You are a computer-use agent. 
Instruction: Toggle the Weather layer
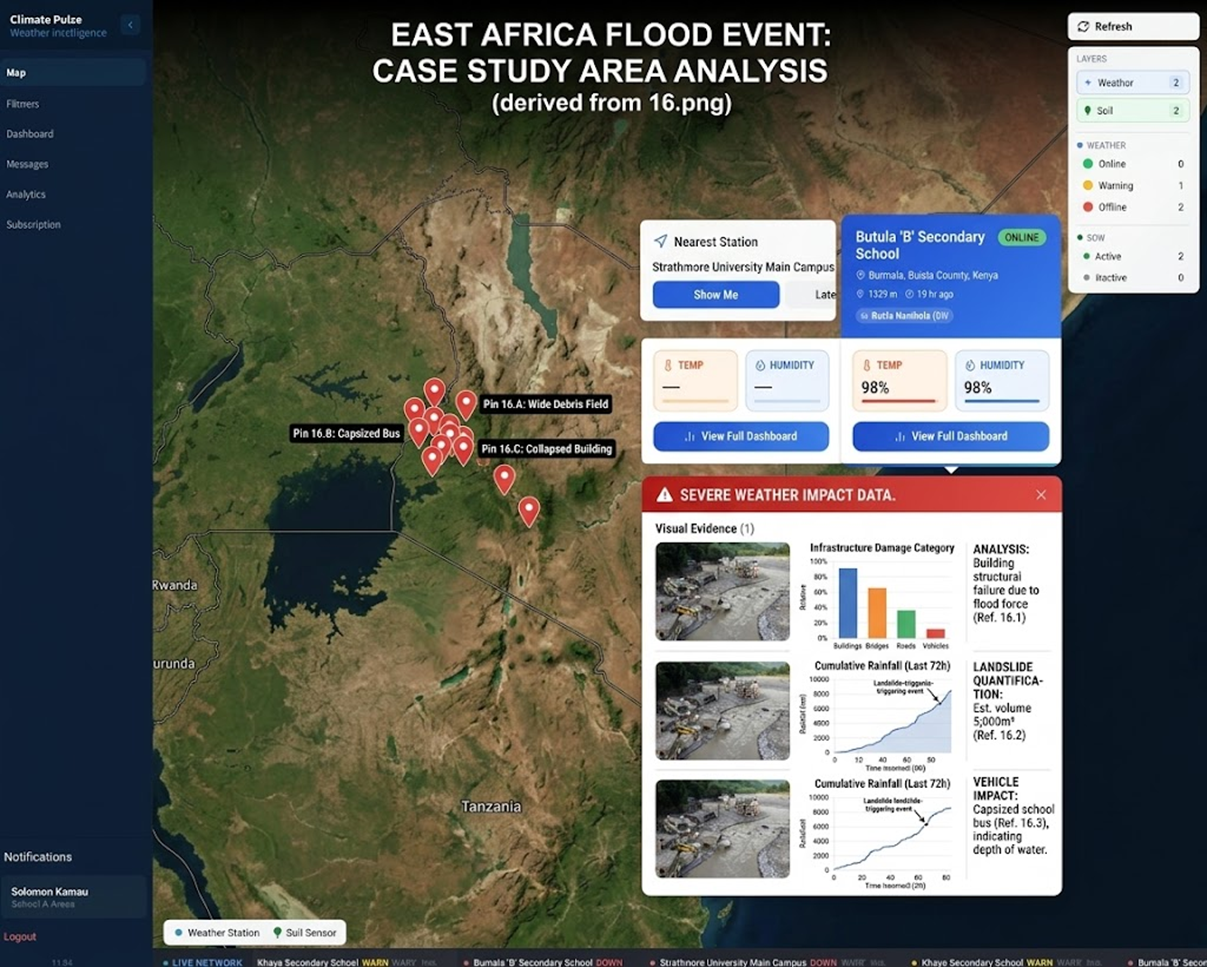click(1133, 83)
